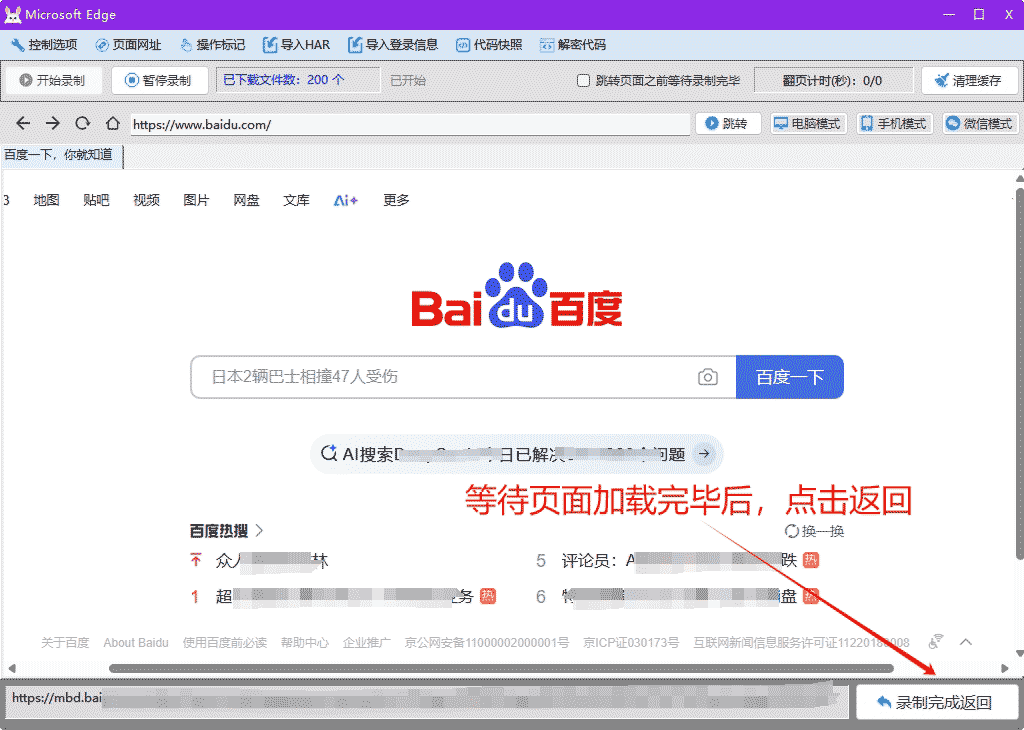Open 京公网安备11000002000001号 link
Screen dimensions: 1024x730
(487, 643)
